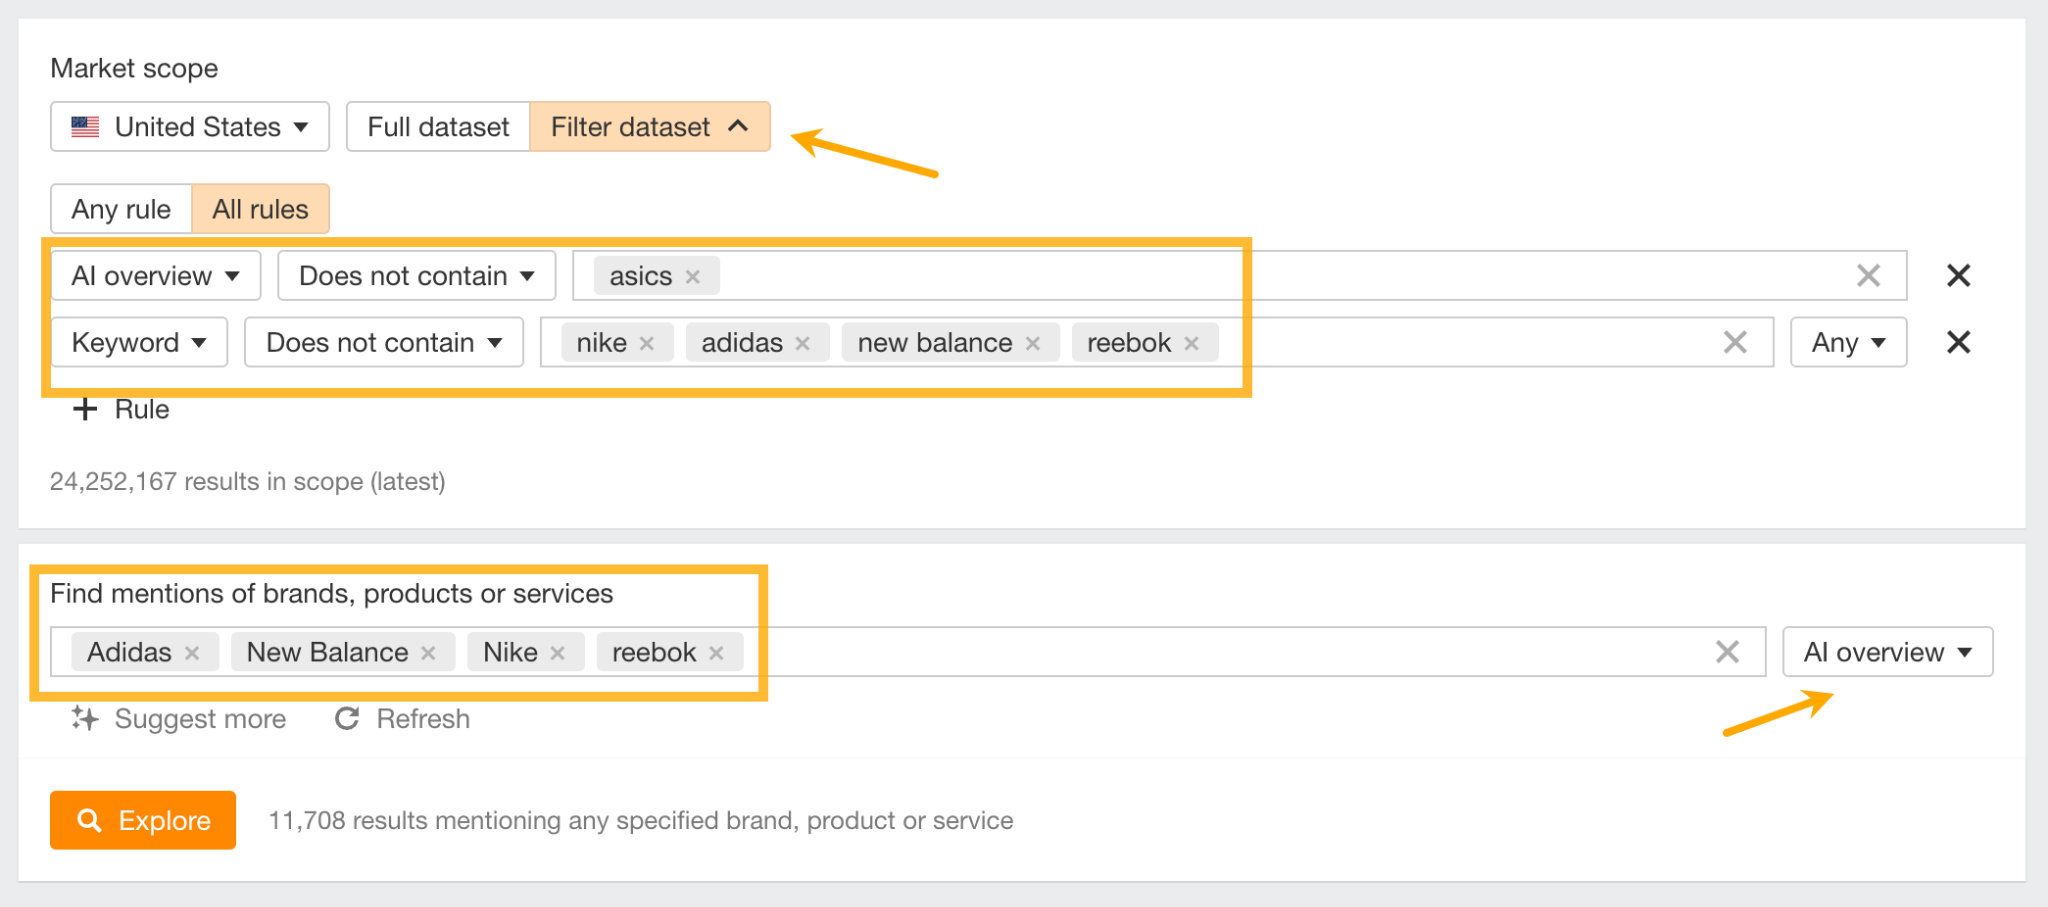Collapse the Filter dataset panel
The width and height of the screenshot is (2048, 907).
pos(649,126)
